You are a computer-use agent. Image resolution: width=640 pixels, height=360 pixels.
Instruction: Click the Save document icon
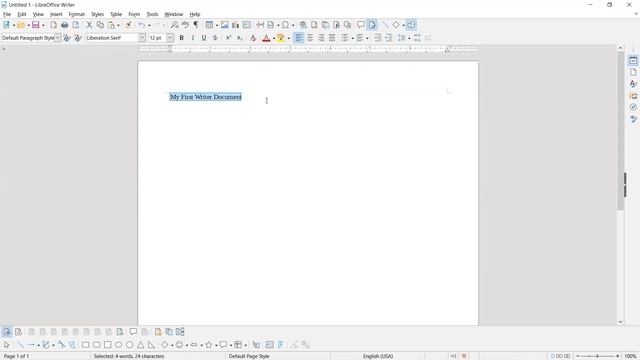tap(36, 25)
